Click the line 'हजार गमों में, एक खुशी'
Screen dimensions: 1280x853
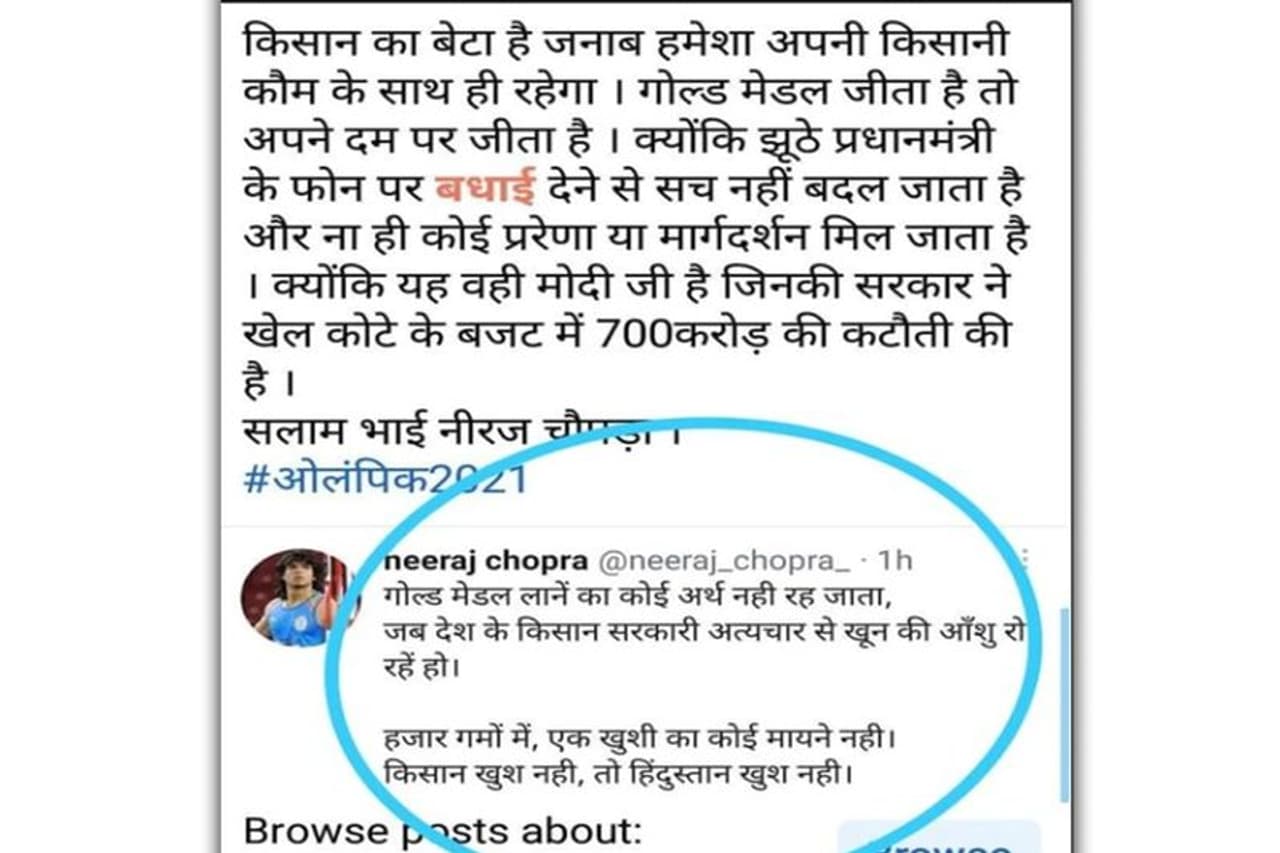pos(638,741)
